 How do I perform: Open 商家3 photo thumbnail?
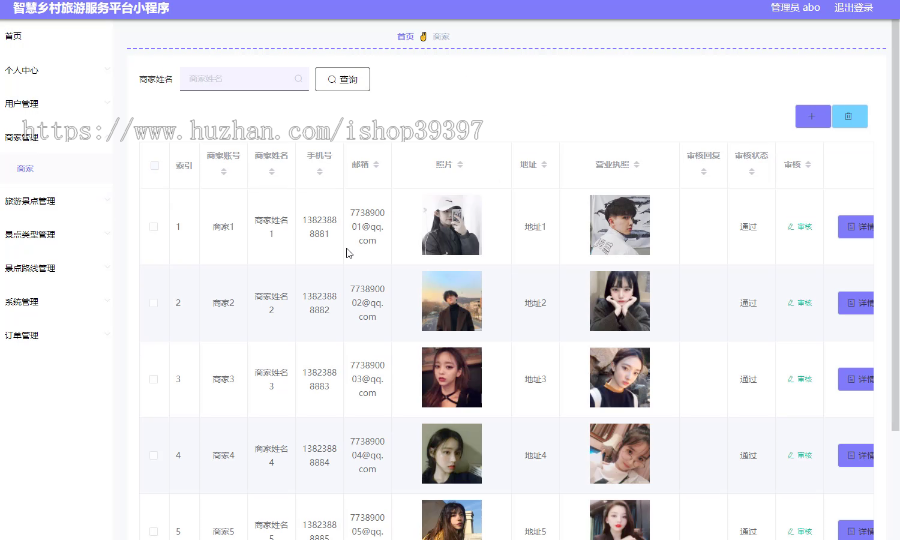(452, 377)
